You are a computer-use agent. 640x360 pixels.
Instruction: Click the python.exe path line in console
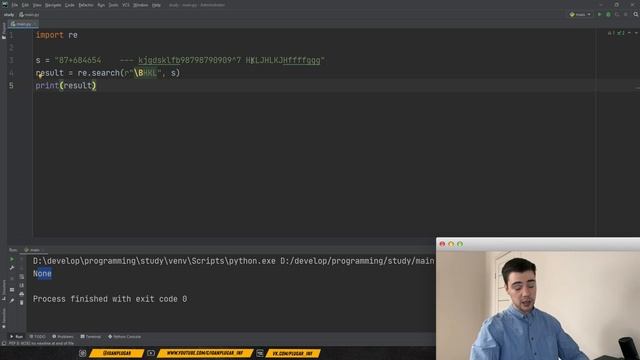234,261
